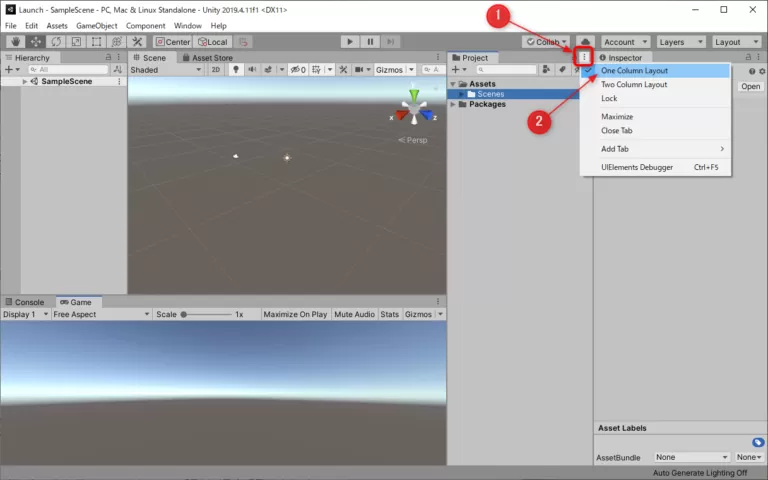Open Unity cloud services
The image size is (768, 480).
pyautogui.click(x=585, y=42)
